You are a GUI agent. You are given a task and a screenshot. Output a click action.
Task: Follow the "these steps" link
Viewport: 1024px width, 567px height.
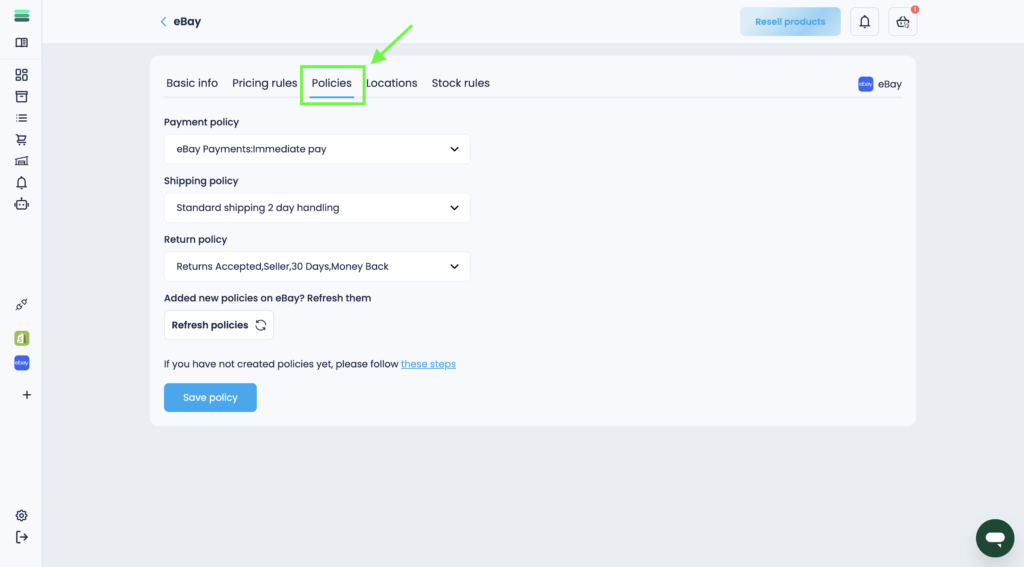428,364
